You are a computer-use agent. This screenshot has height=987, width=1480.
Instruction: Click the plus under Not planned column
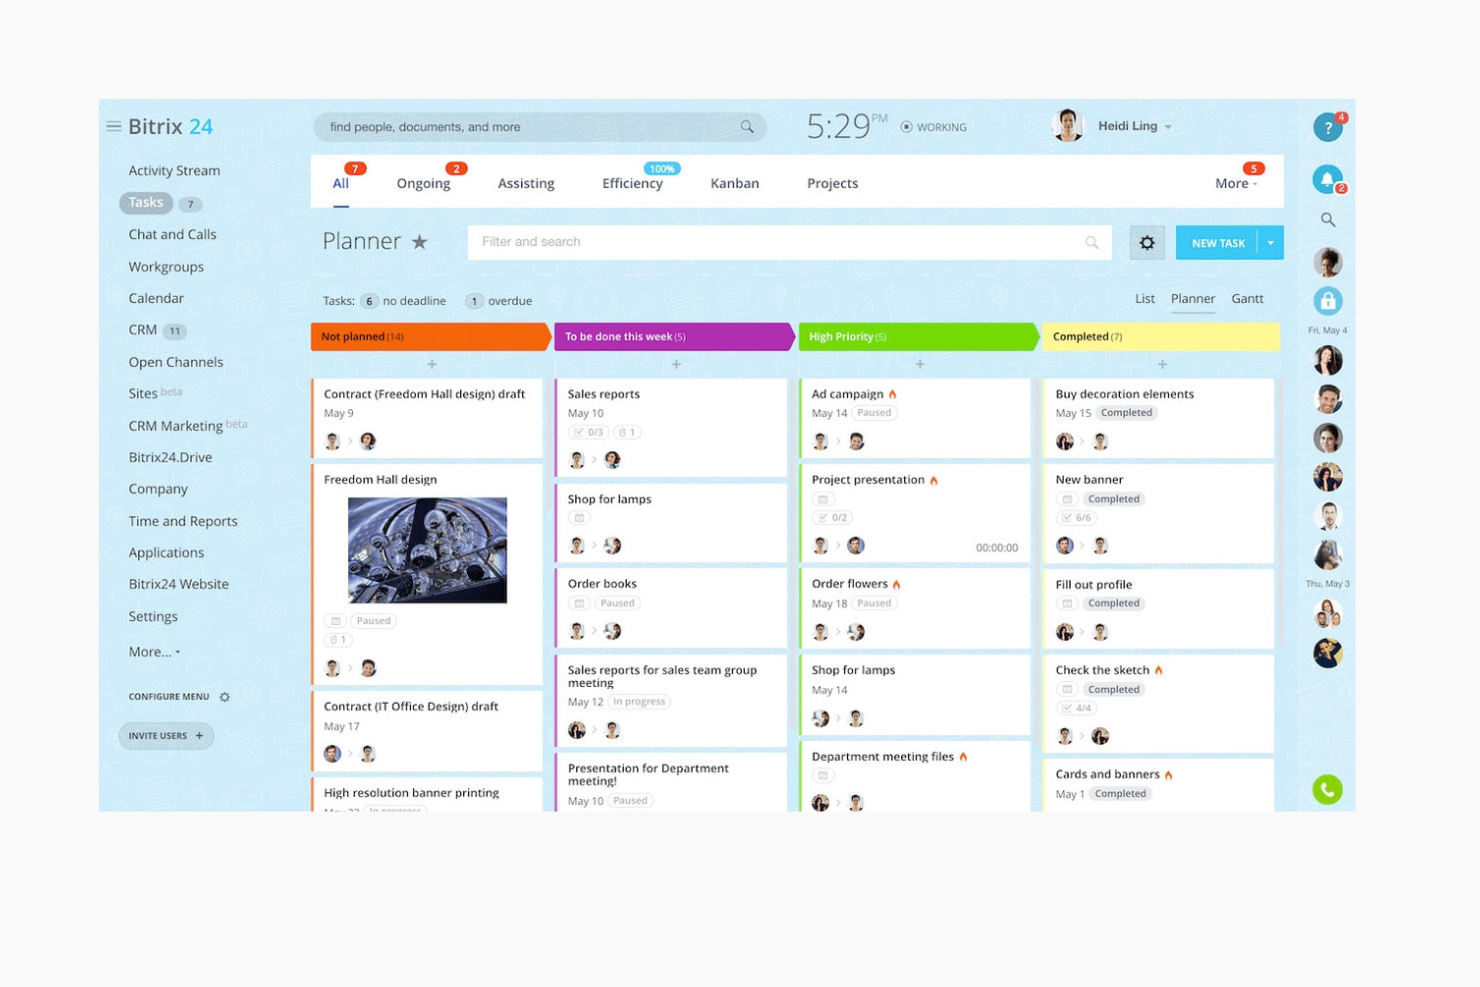pos(432,365)
